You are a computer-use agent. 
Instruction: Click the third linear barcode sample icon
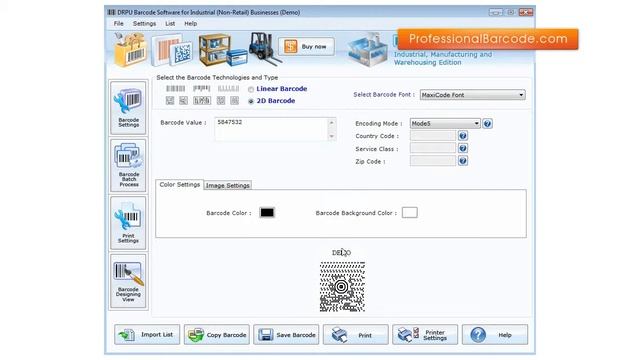click(x=228, y=89)
